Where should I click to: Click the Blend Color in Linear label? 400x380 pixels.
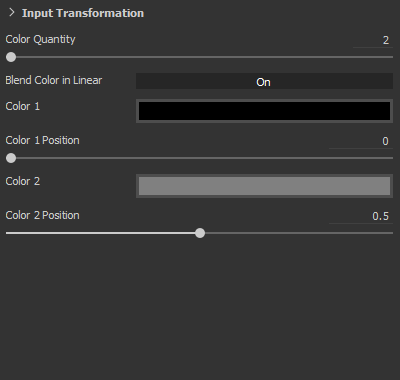(54, 80)
